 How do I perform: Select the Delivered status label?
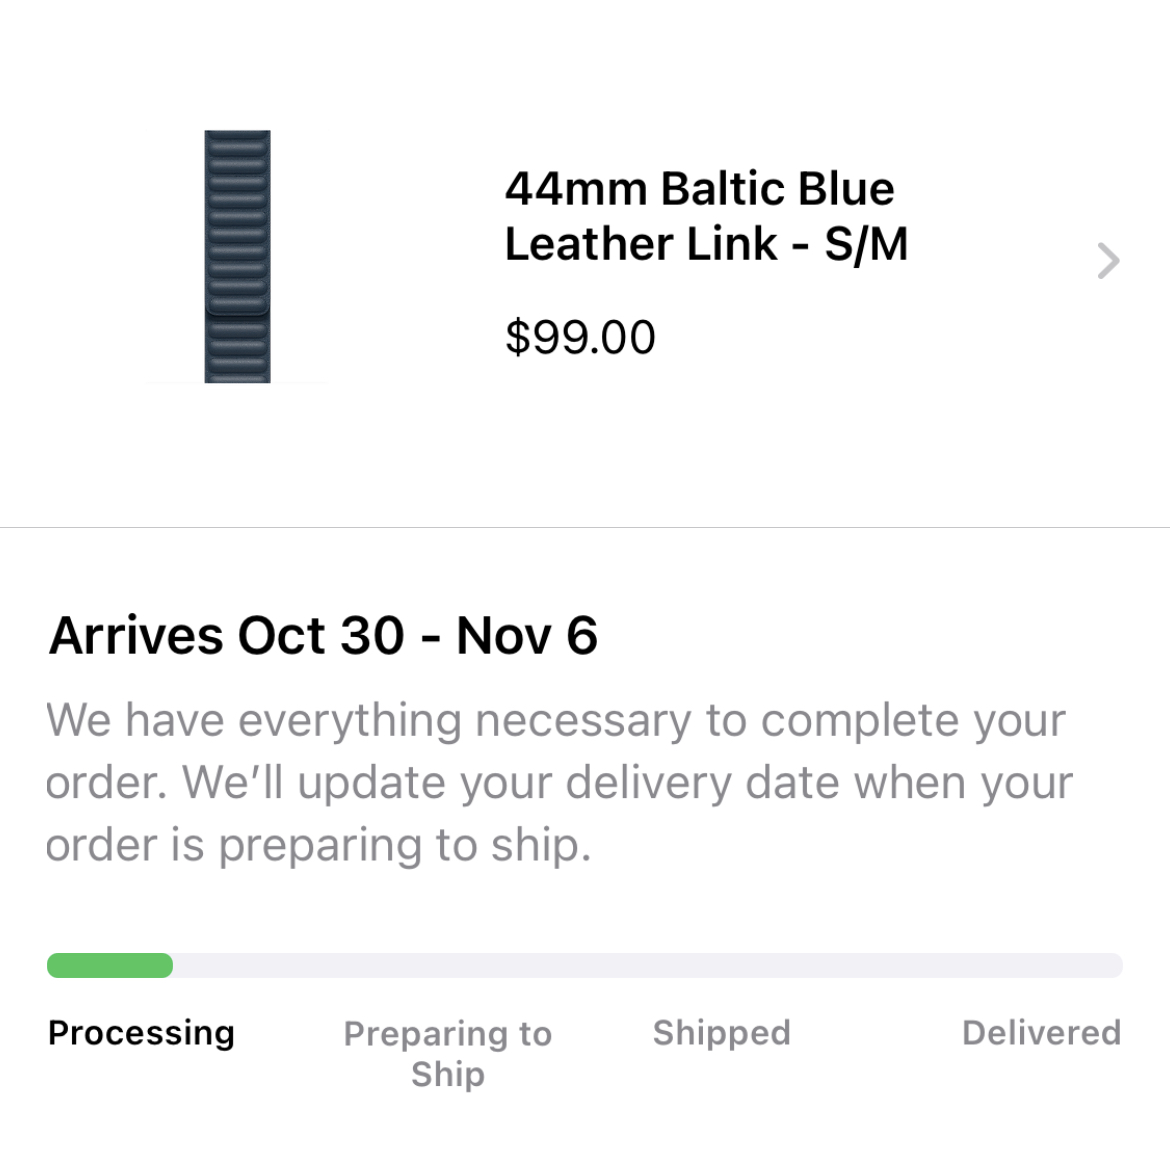1042,1033
